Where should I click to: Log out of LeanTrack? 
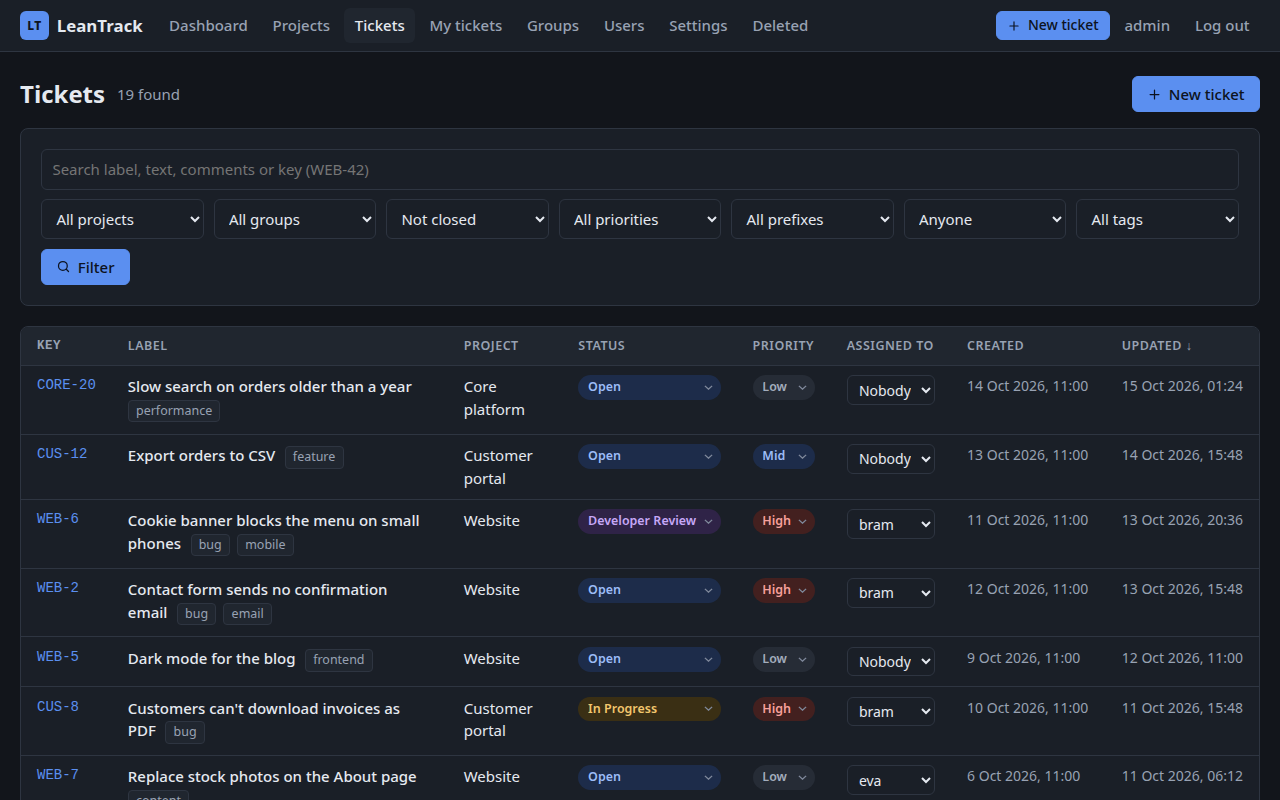click(x=1222, y=26)
